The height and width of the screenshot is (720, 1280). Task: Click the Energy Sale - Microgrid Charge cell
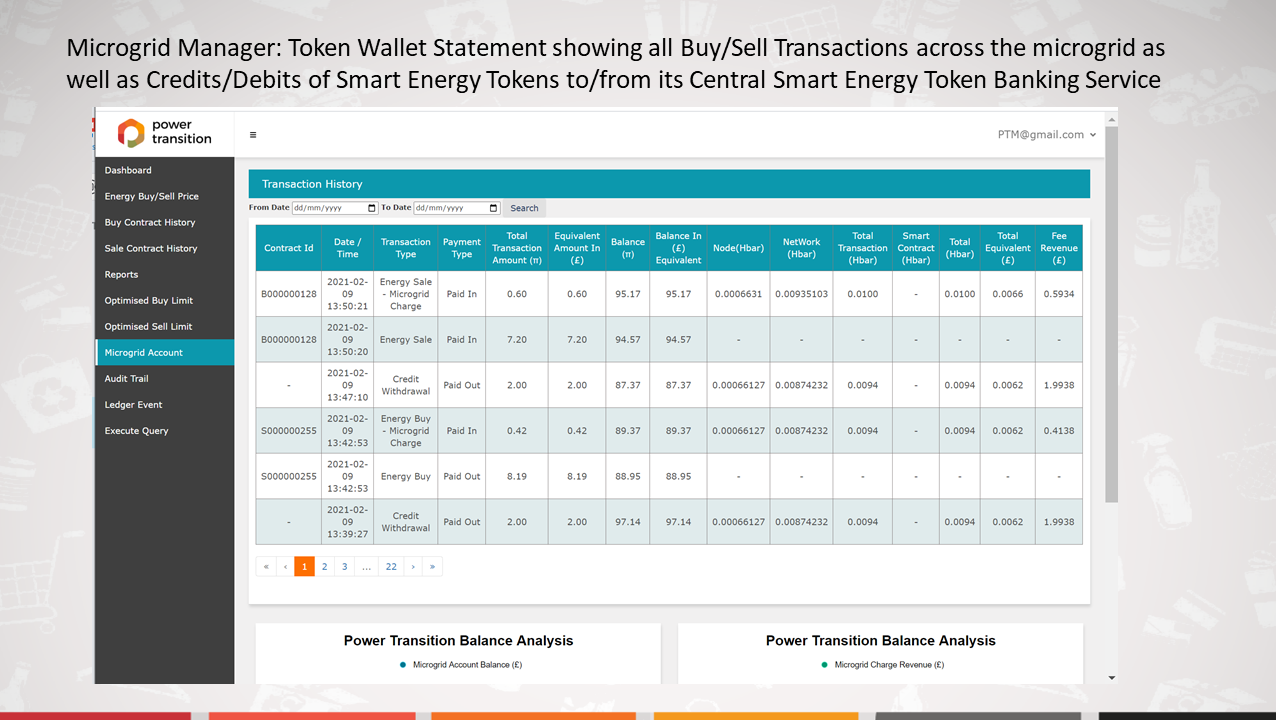tap(406, 294)
